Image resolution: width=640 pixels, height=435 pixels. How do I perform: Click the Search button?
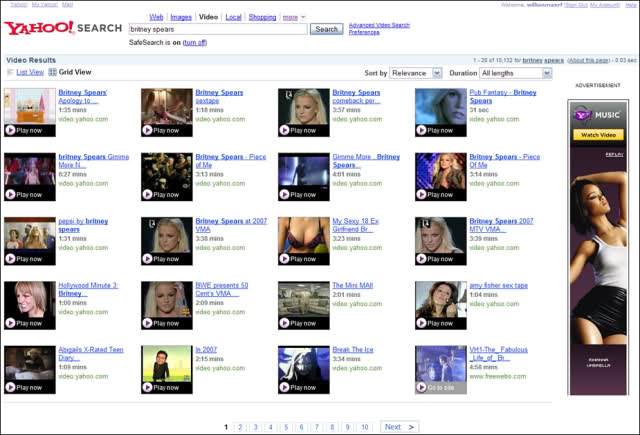click(x=327, y=29)
